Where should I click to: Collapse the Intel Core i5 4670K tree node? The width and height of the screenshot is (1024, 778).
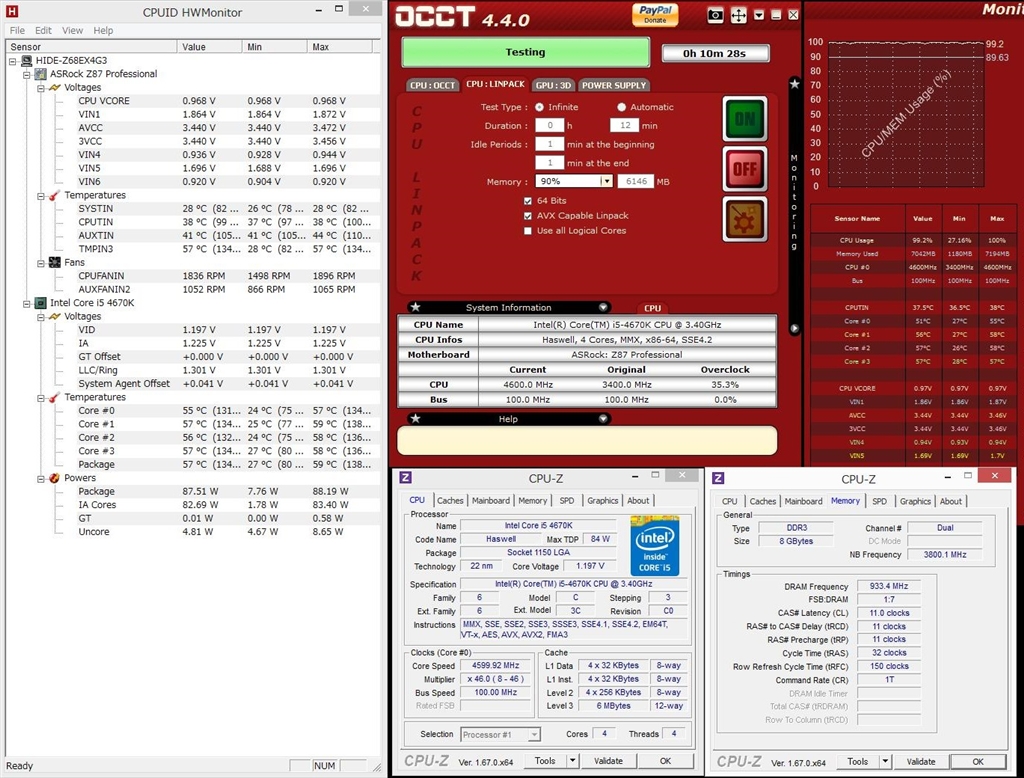click(27, 303)
